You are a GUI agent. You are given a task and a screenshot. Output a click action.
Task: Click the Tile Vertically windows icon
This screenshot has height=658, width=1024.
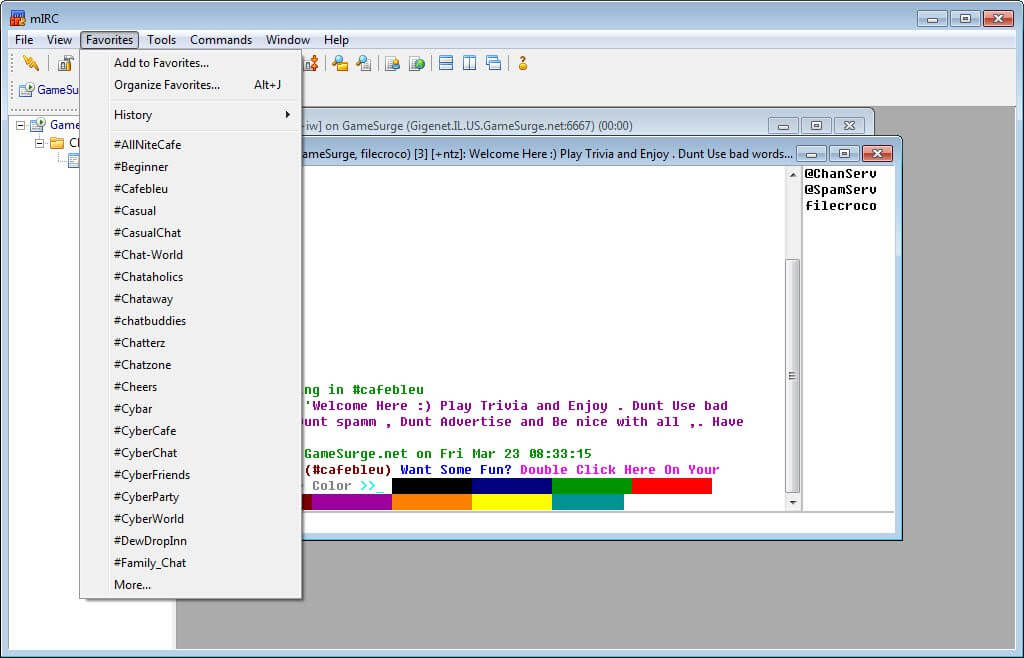[469, 63]
